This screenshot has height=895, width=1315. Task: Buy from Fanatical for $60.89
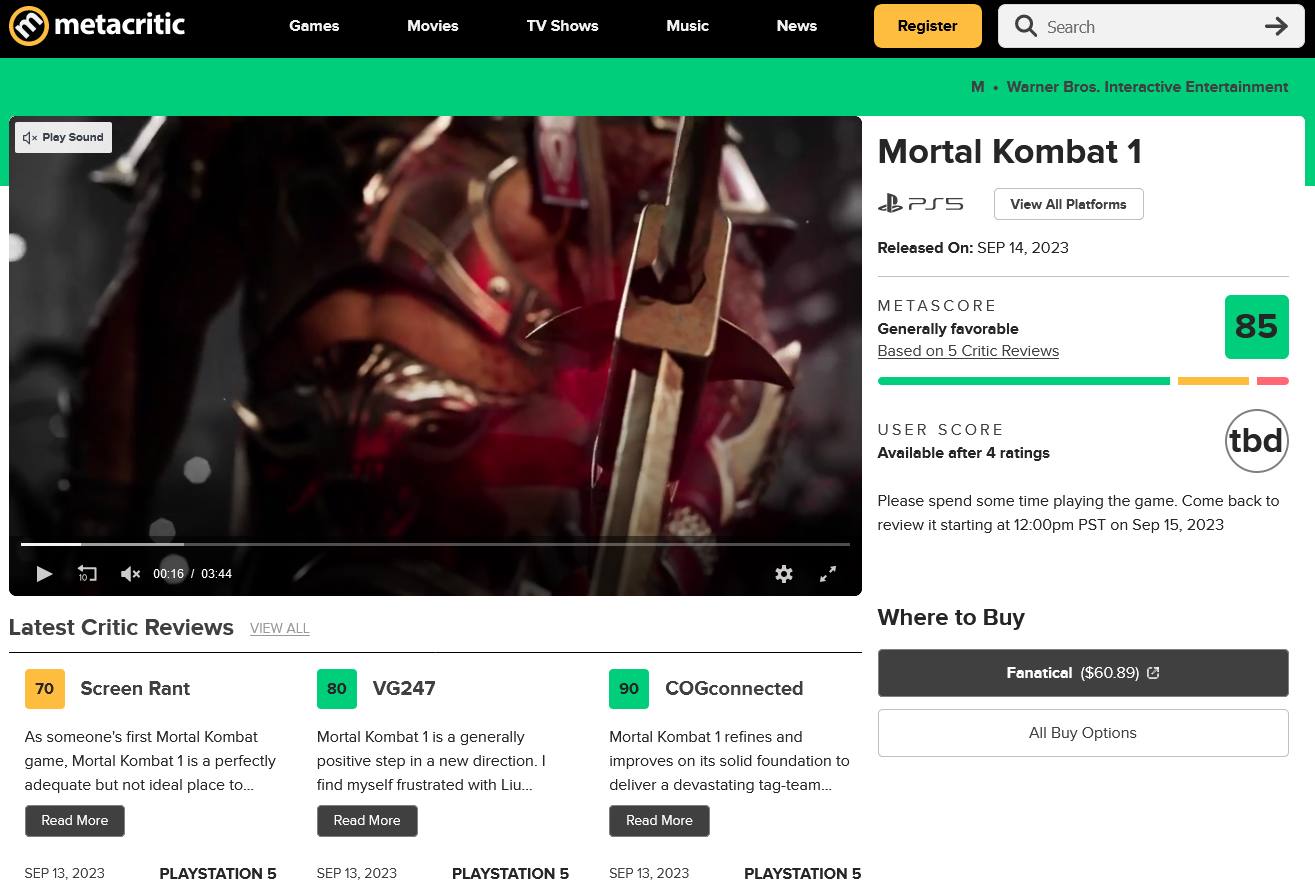1082,673
